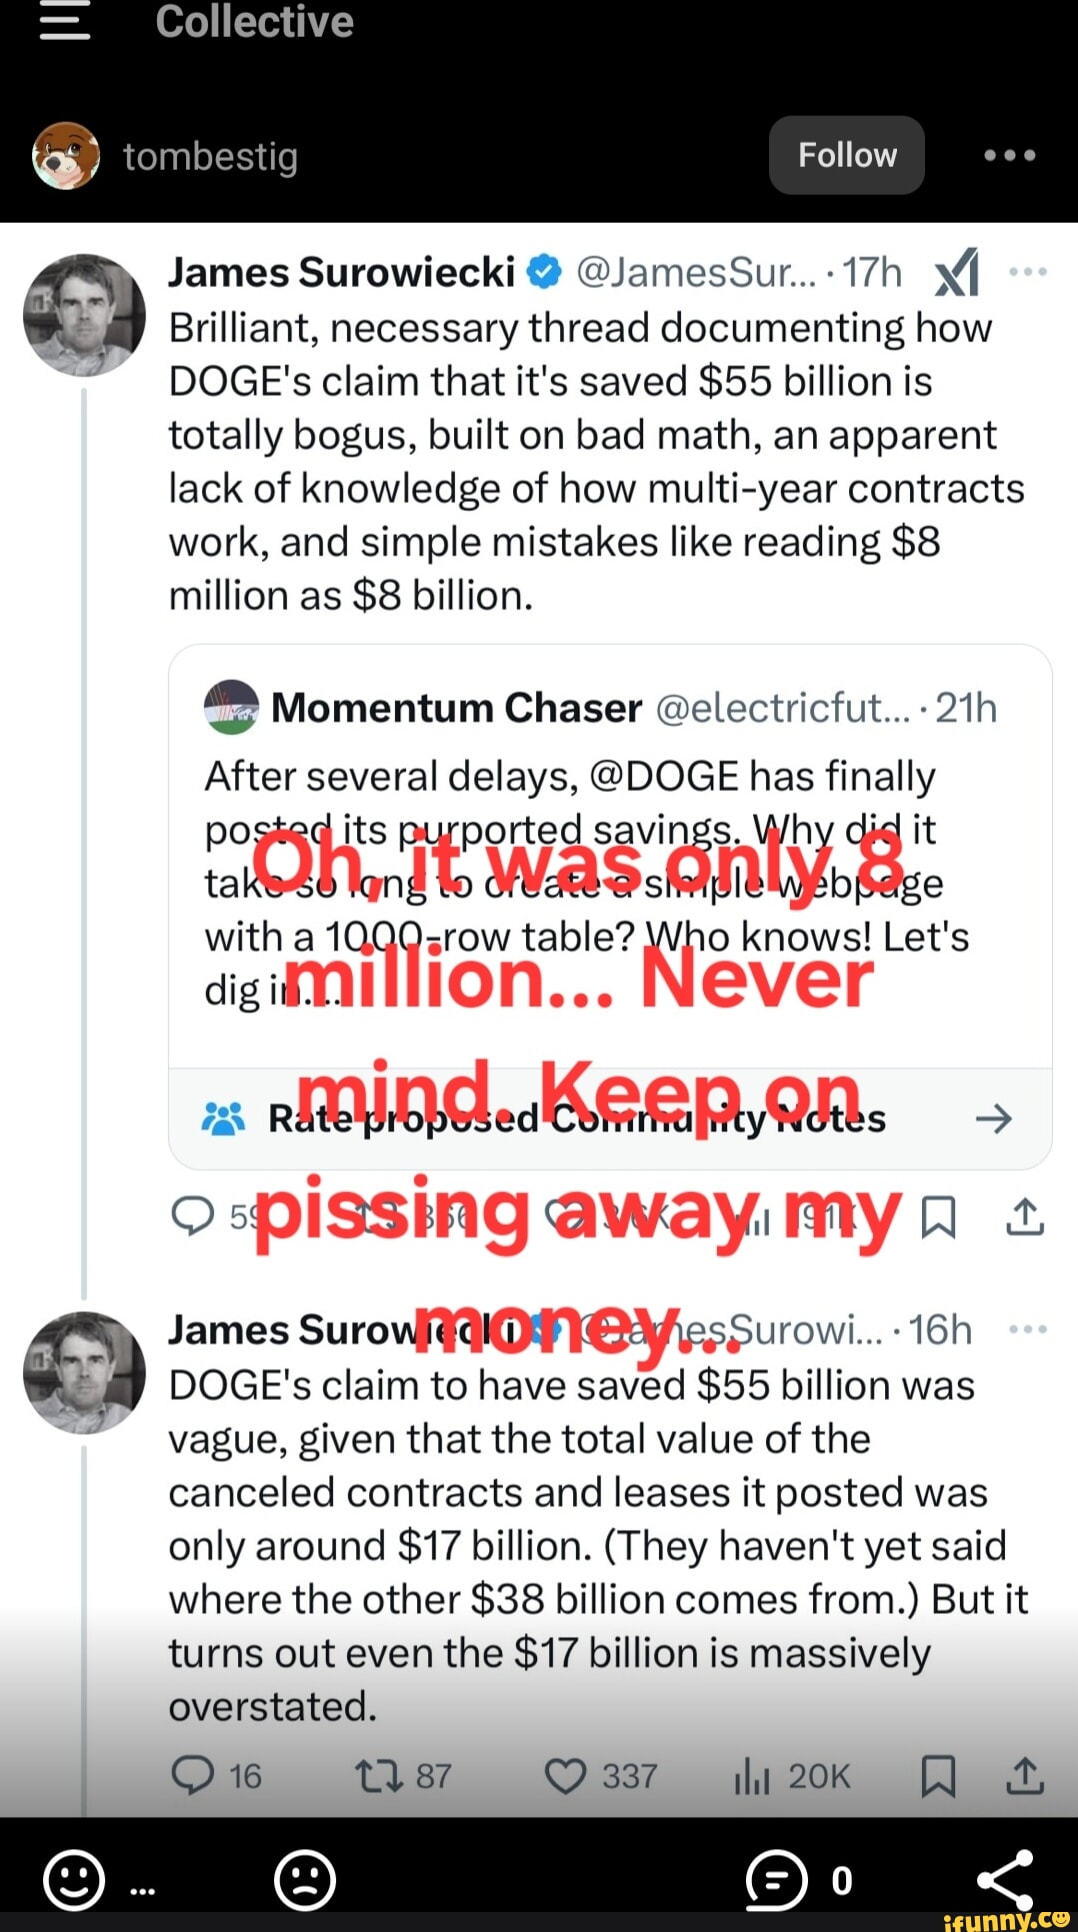Follow tombestig
Image resolution: width=1078 pixels, height=1932 pixels.
click(846, 155)
